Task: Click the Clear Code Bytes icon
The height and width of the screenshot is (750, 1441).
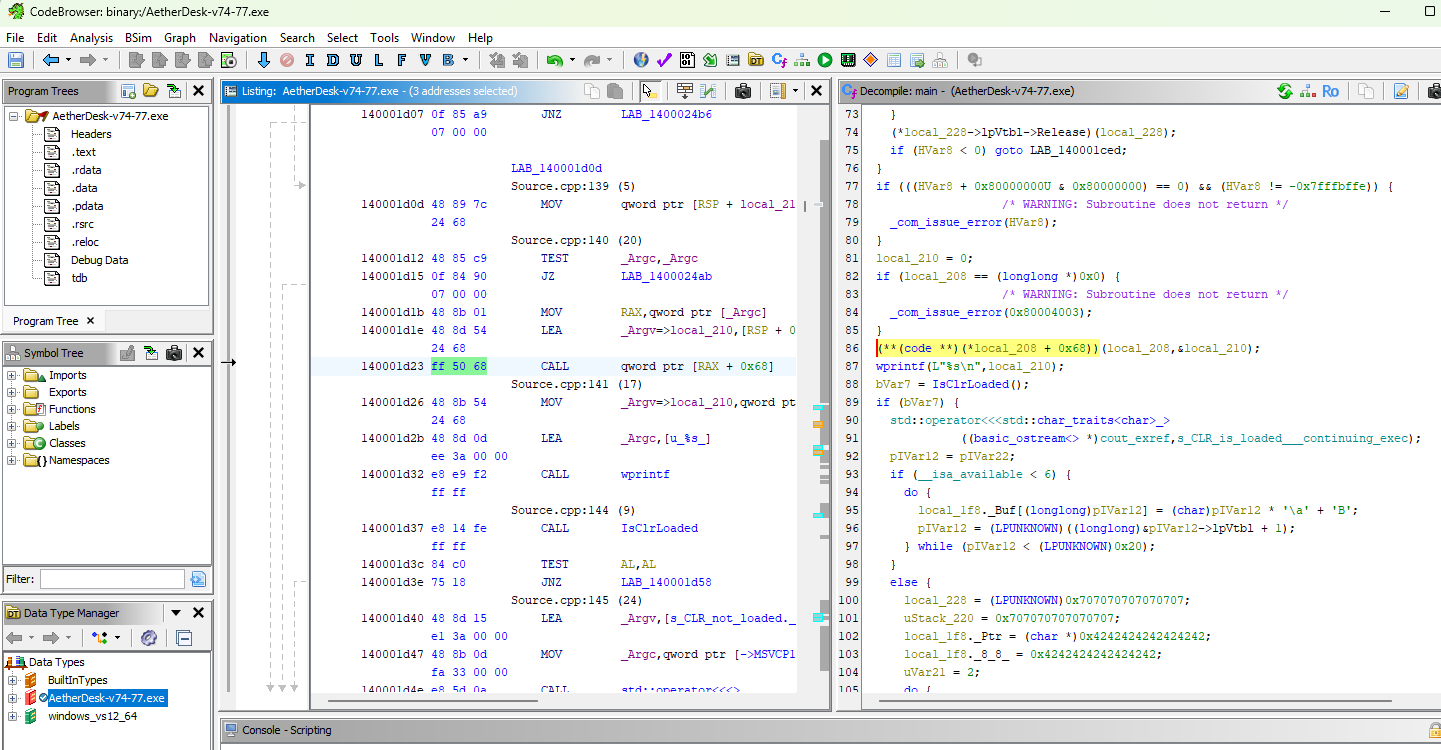Action: [x=287, y=59]
